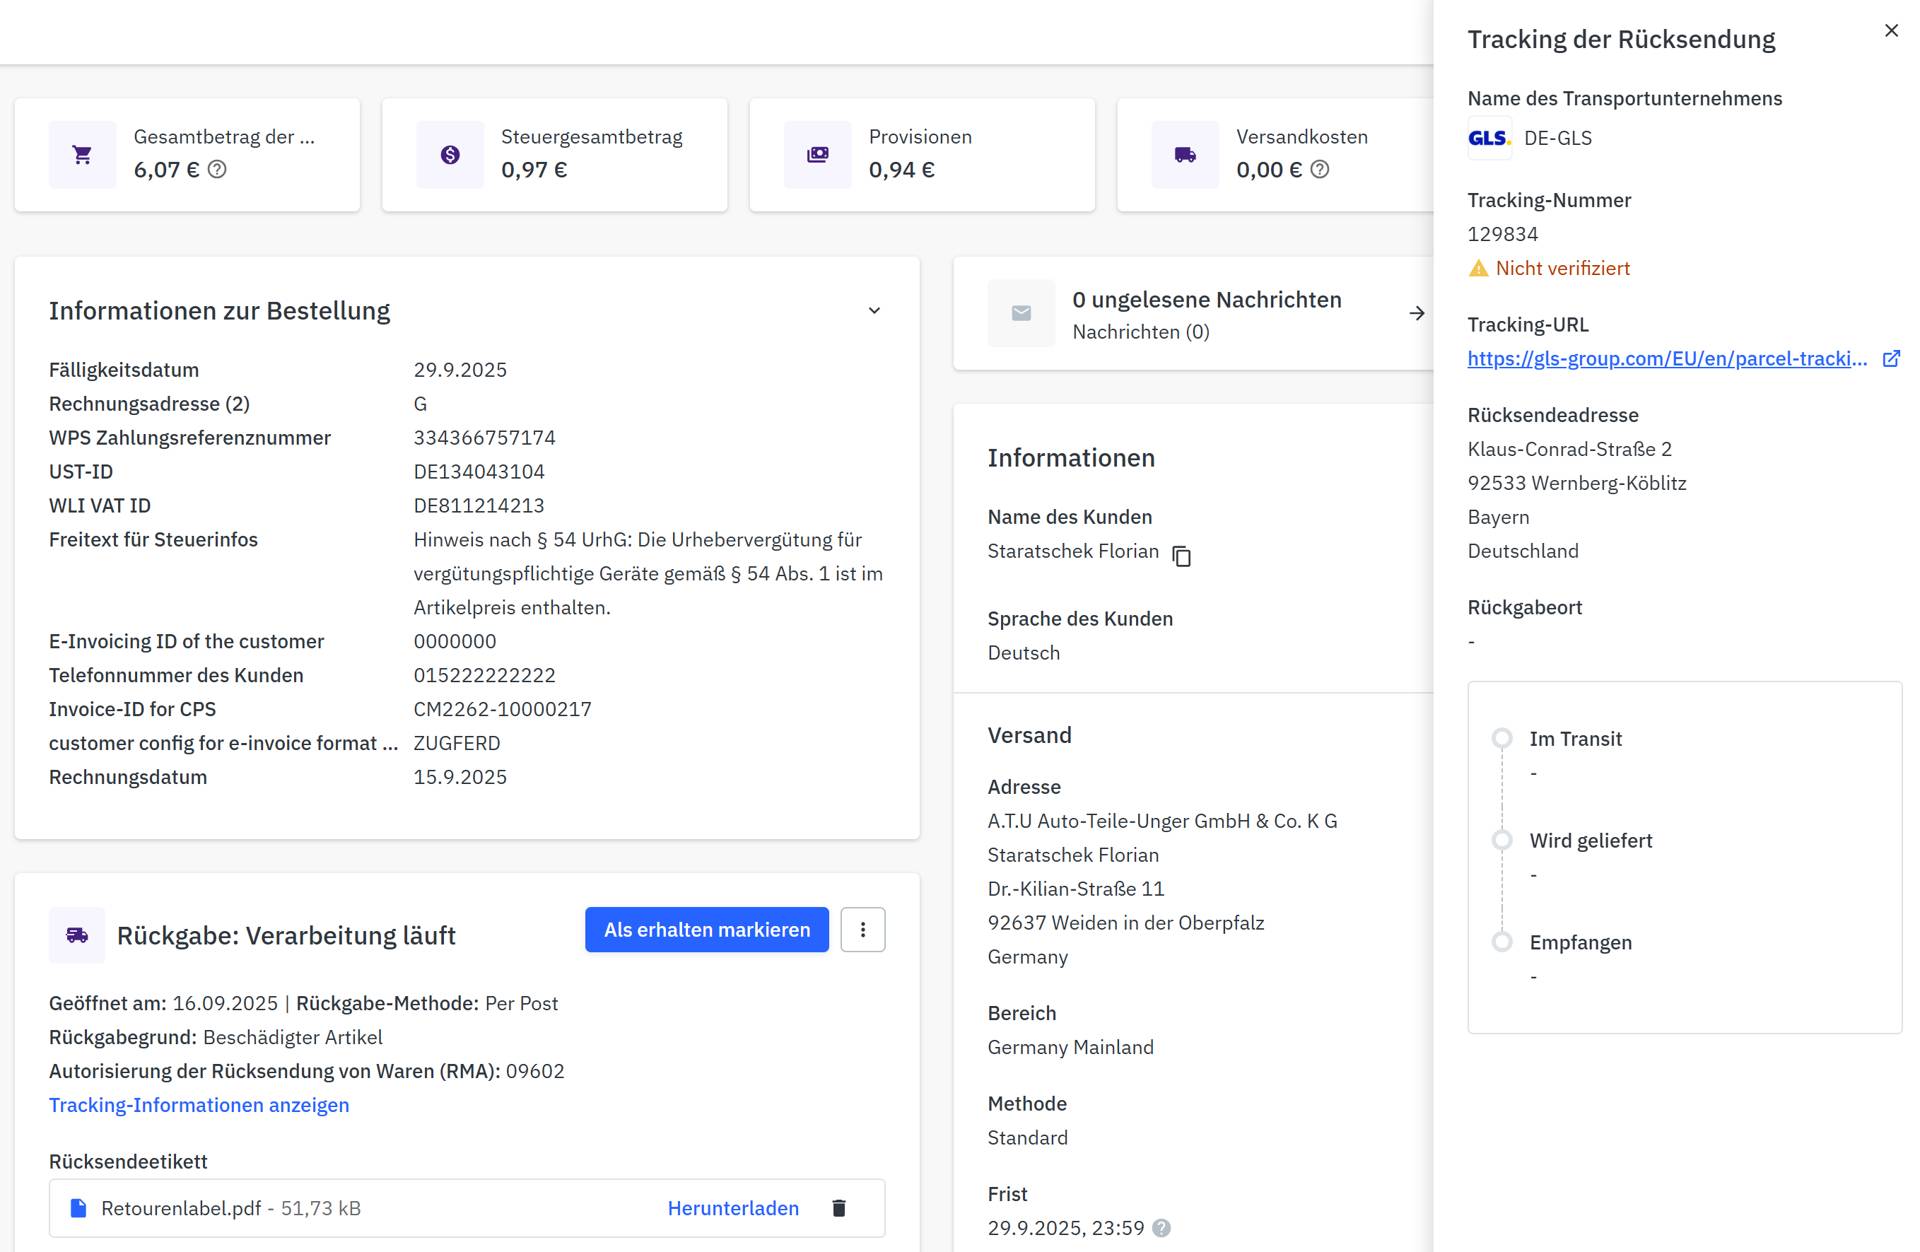Collapse Informationen zur Bestellung section
This screenshot has width=1920, height=1252.
point(874,311)
